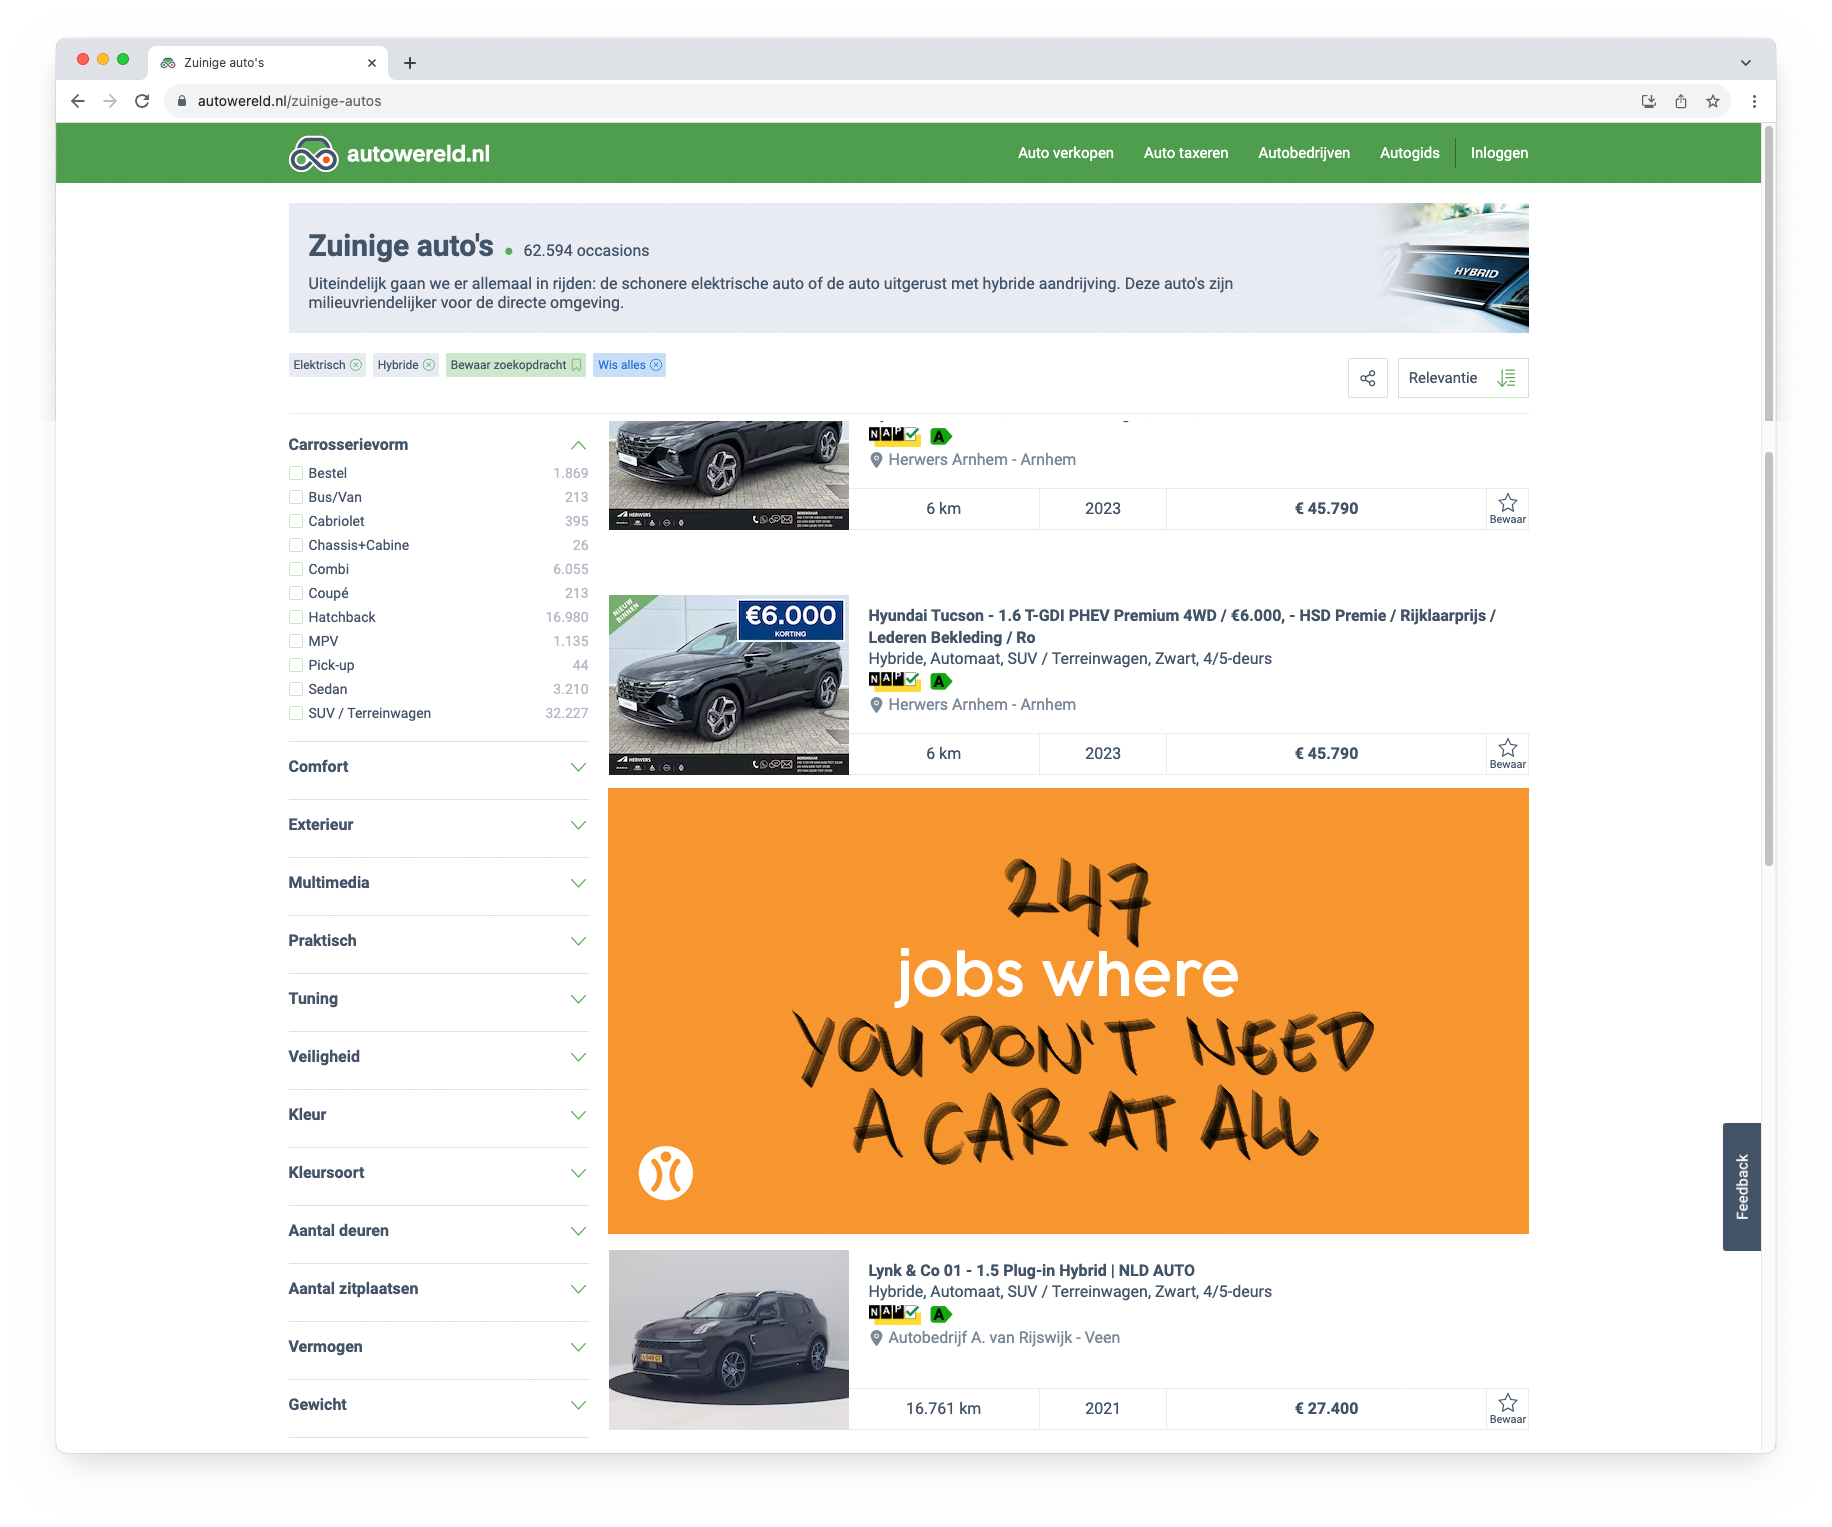Click the share results icon
The image size is (1832, 1527).
(x=1367, y=378)
